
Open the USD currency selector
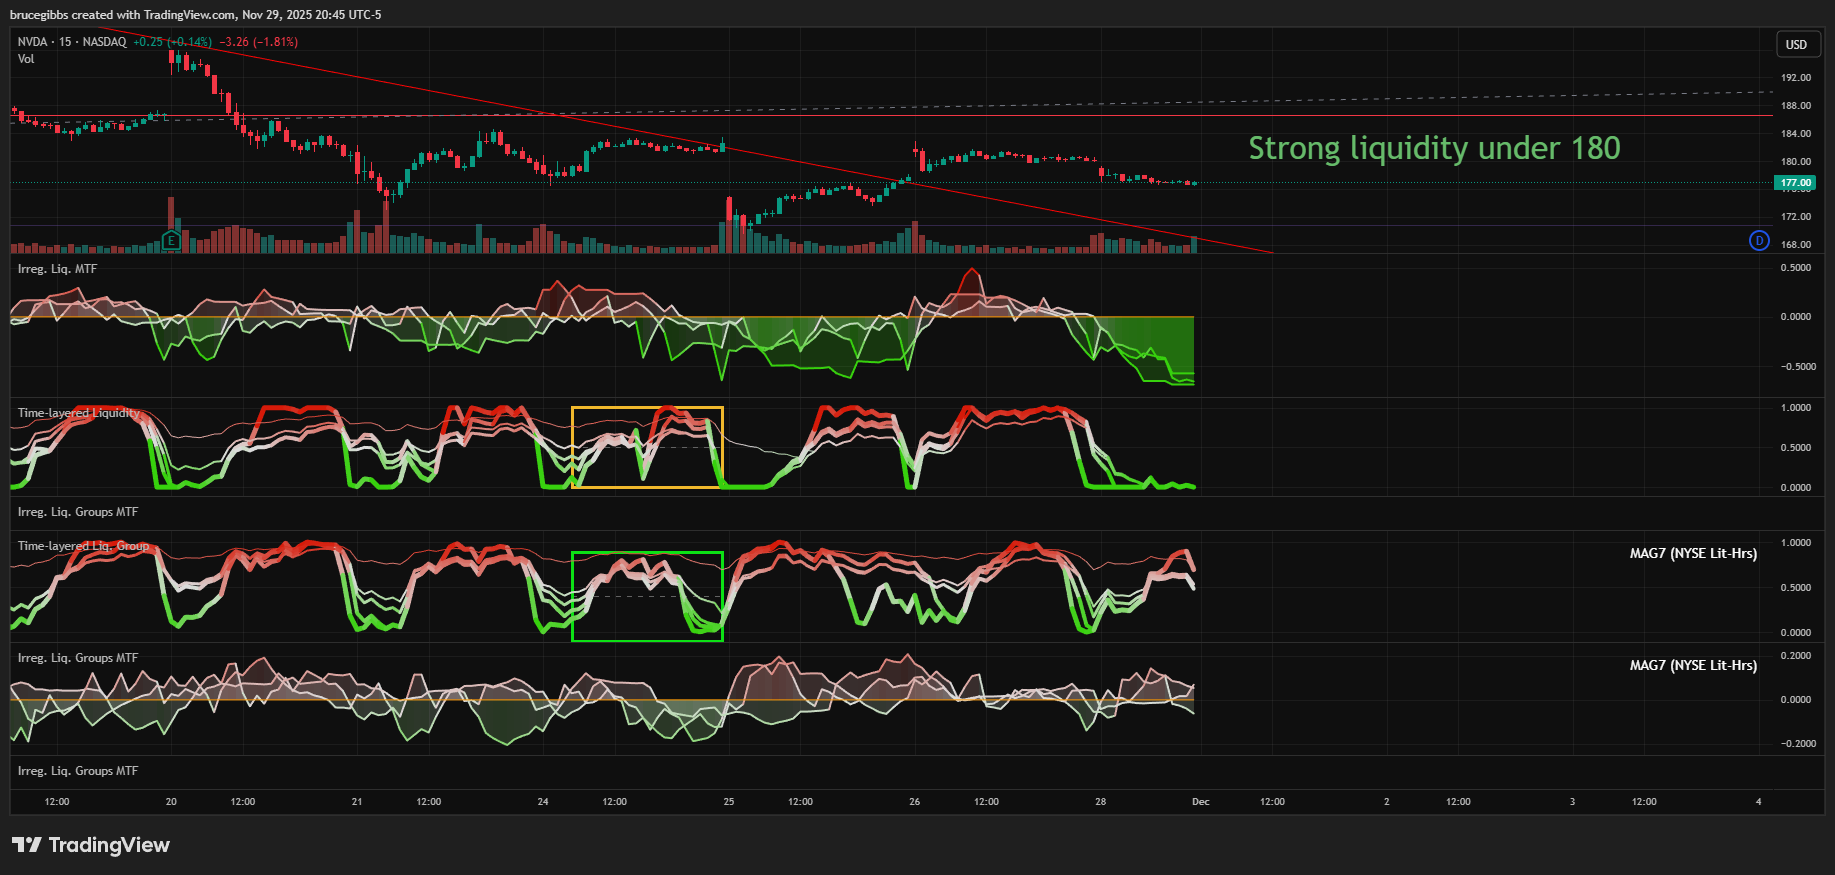pos(1796,44)
